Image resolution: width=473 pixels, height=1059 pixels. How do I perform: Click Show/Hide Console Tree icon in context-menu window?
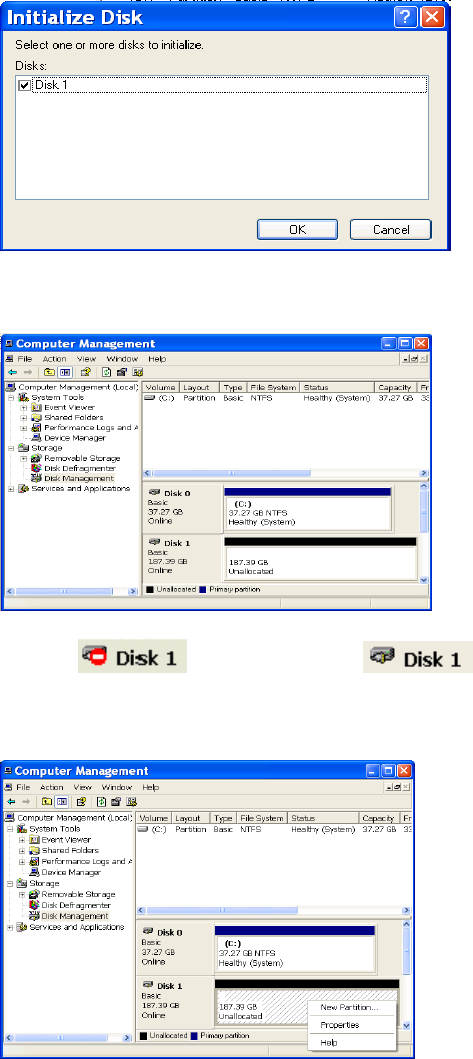click(x=60, y=802)
